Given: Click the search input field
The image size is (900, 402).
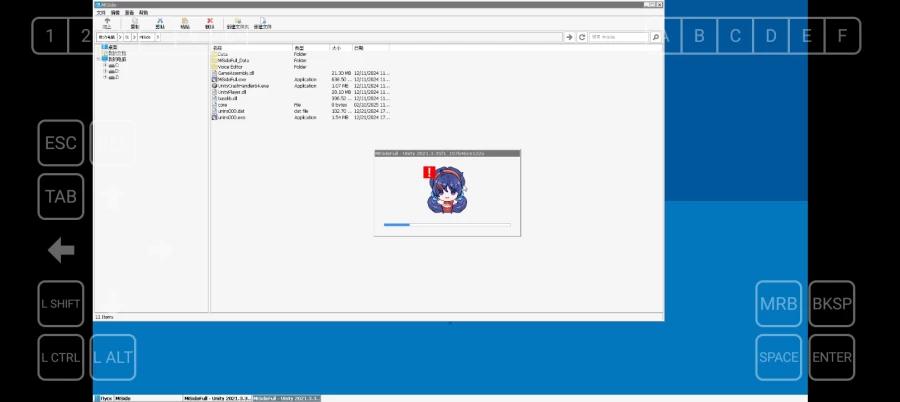Looking at the screenshot, I should point(618,37).
